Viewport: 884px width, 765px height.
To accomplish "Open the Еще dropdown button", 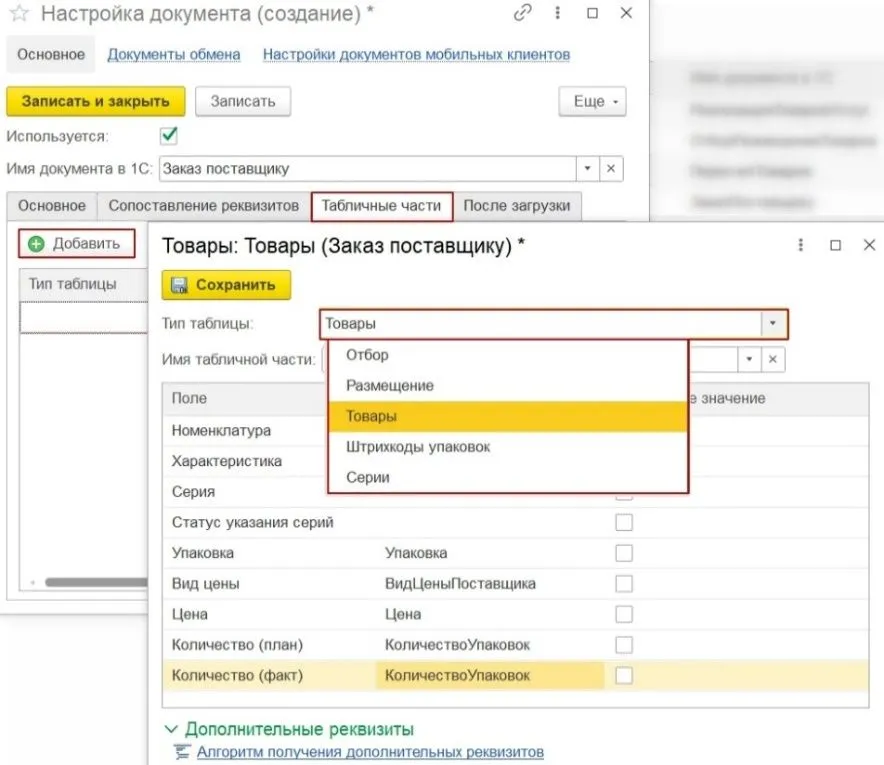I will (x=591, y=102).
